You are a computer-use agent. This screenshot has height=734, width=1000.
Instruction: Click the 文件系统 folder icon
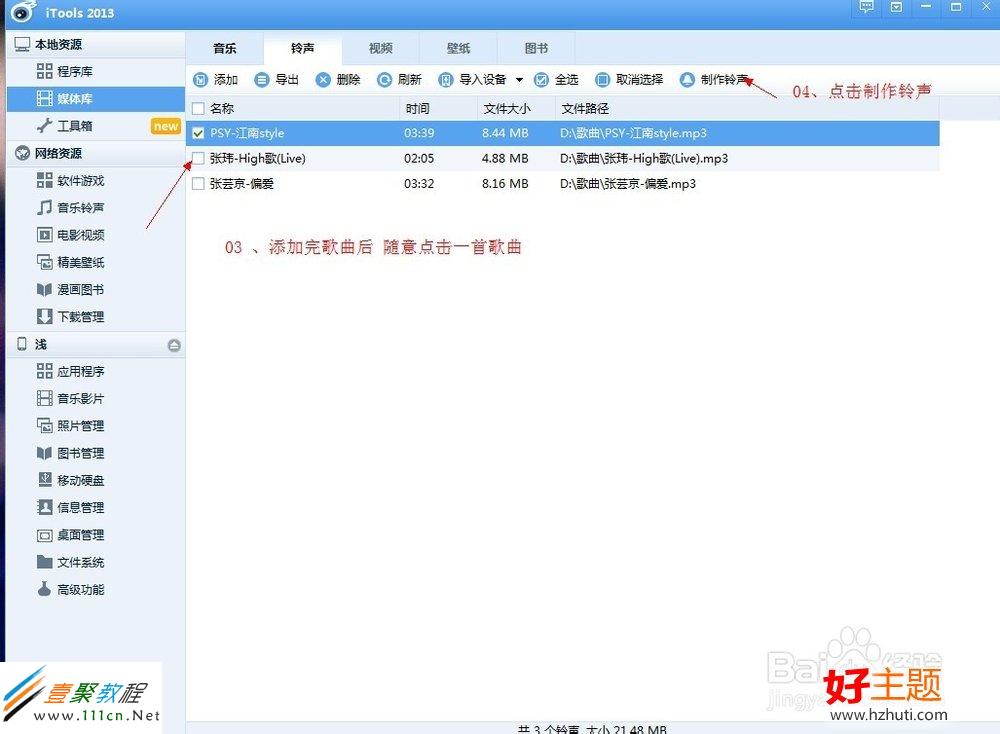[x=45, y=562]
